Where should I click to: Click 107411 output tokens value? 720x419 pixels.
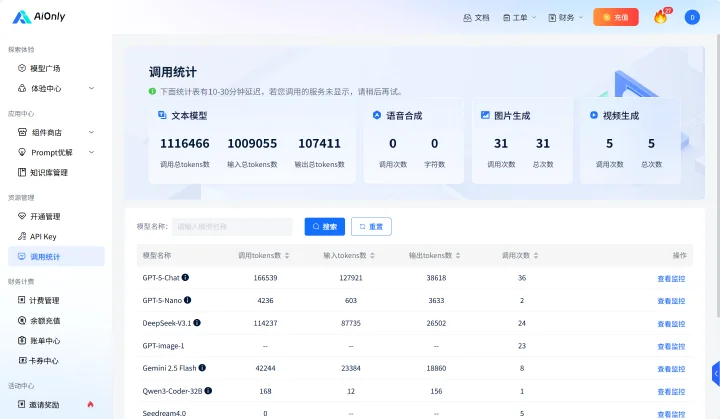click(320, 144)
